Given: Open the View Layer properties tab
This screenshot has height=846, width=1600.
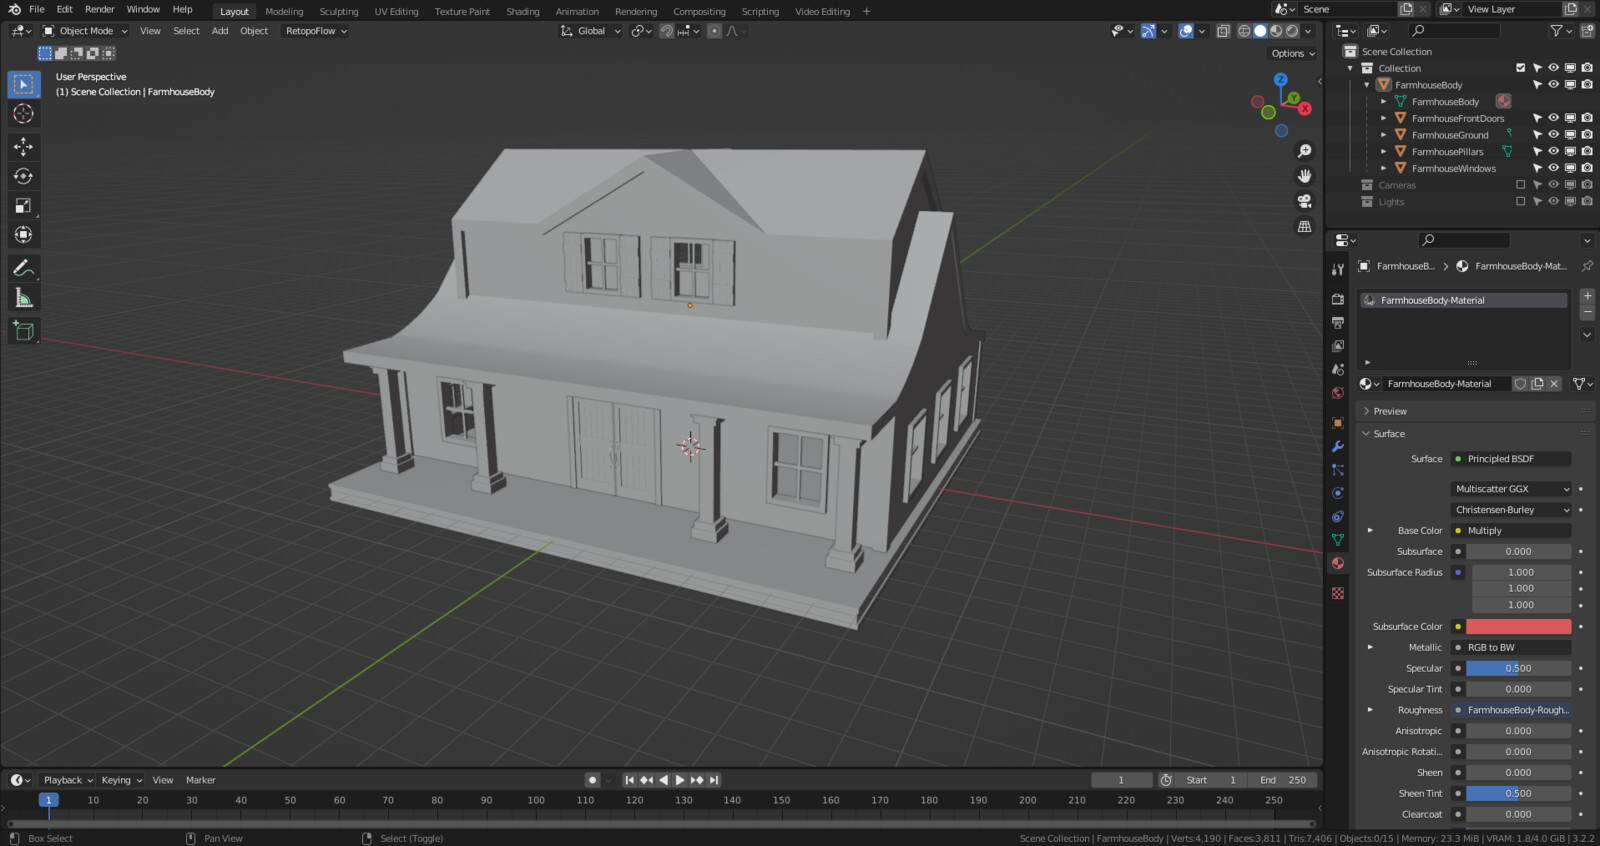Looking at the screenshot, I should coord(1338,346).
